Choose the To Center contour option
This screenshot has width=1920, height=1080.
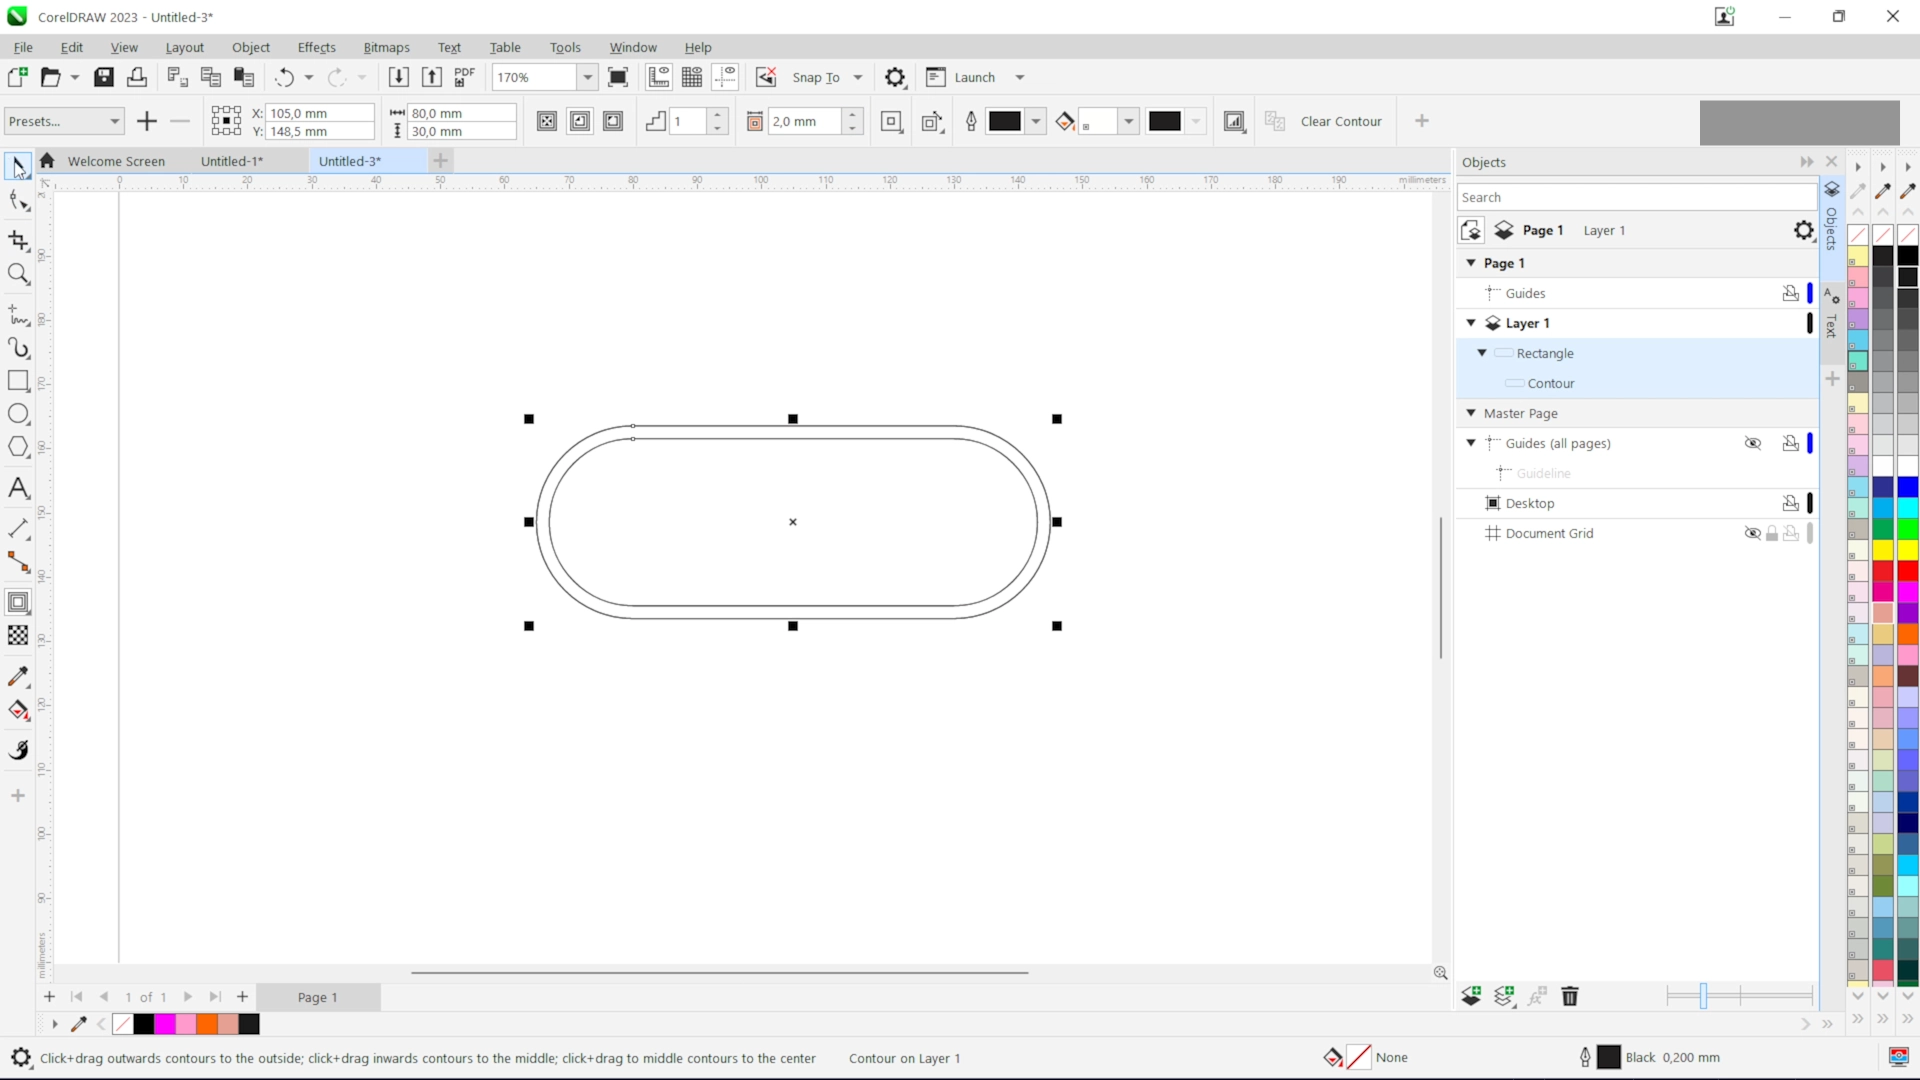coord(547,121)
